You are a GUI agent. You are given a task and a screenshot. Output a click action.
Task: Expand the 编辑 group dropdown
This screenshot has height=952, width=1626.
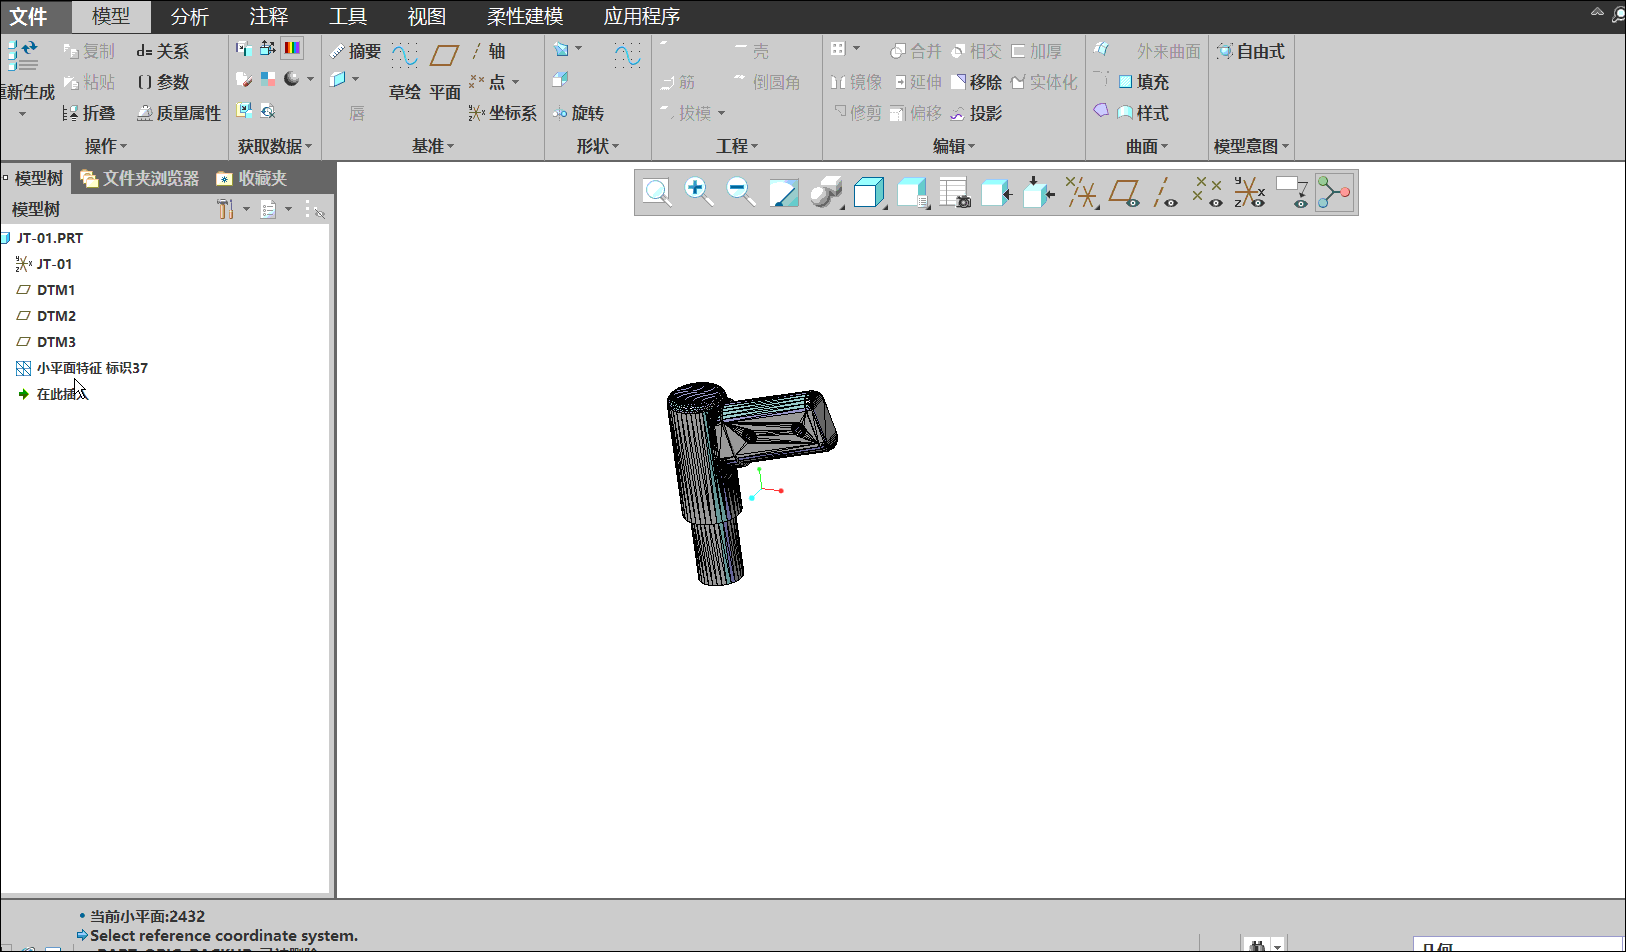tap(954, 146)
